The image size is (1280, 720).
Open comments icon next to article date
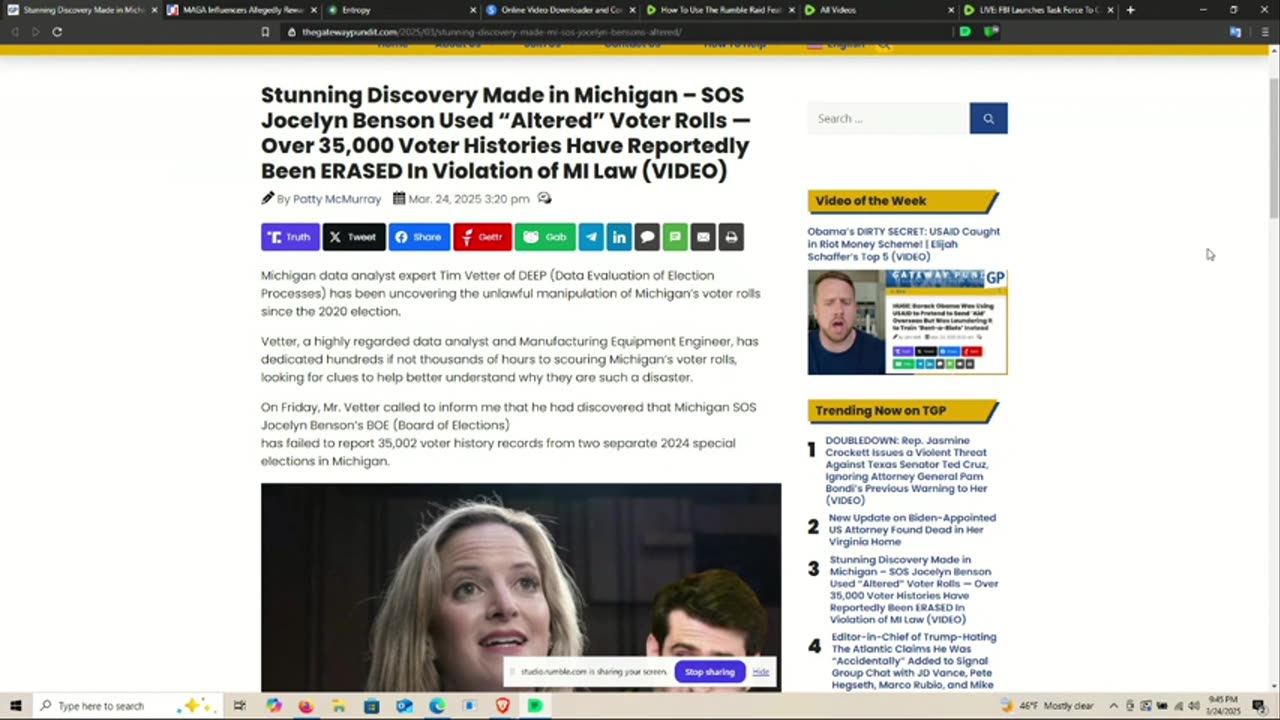click(x=544, y=198)
